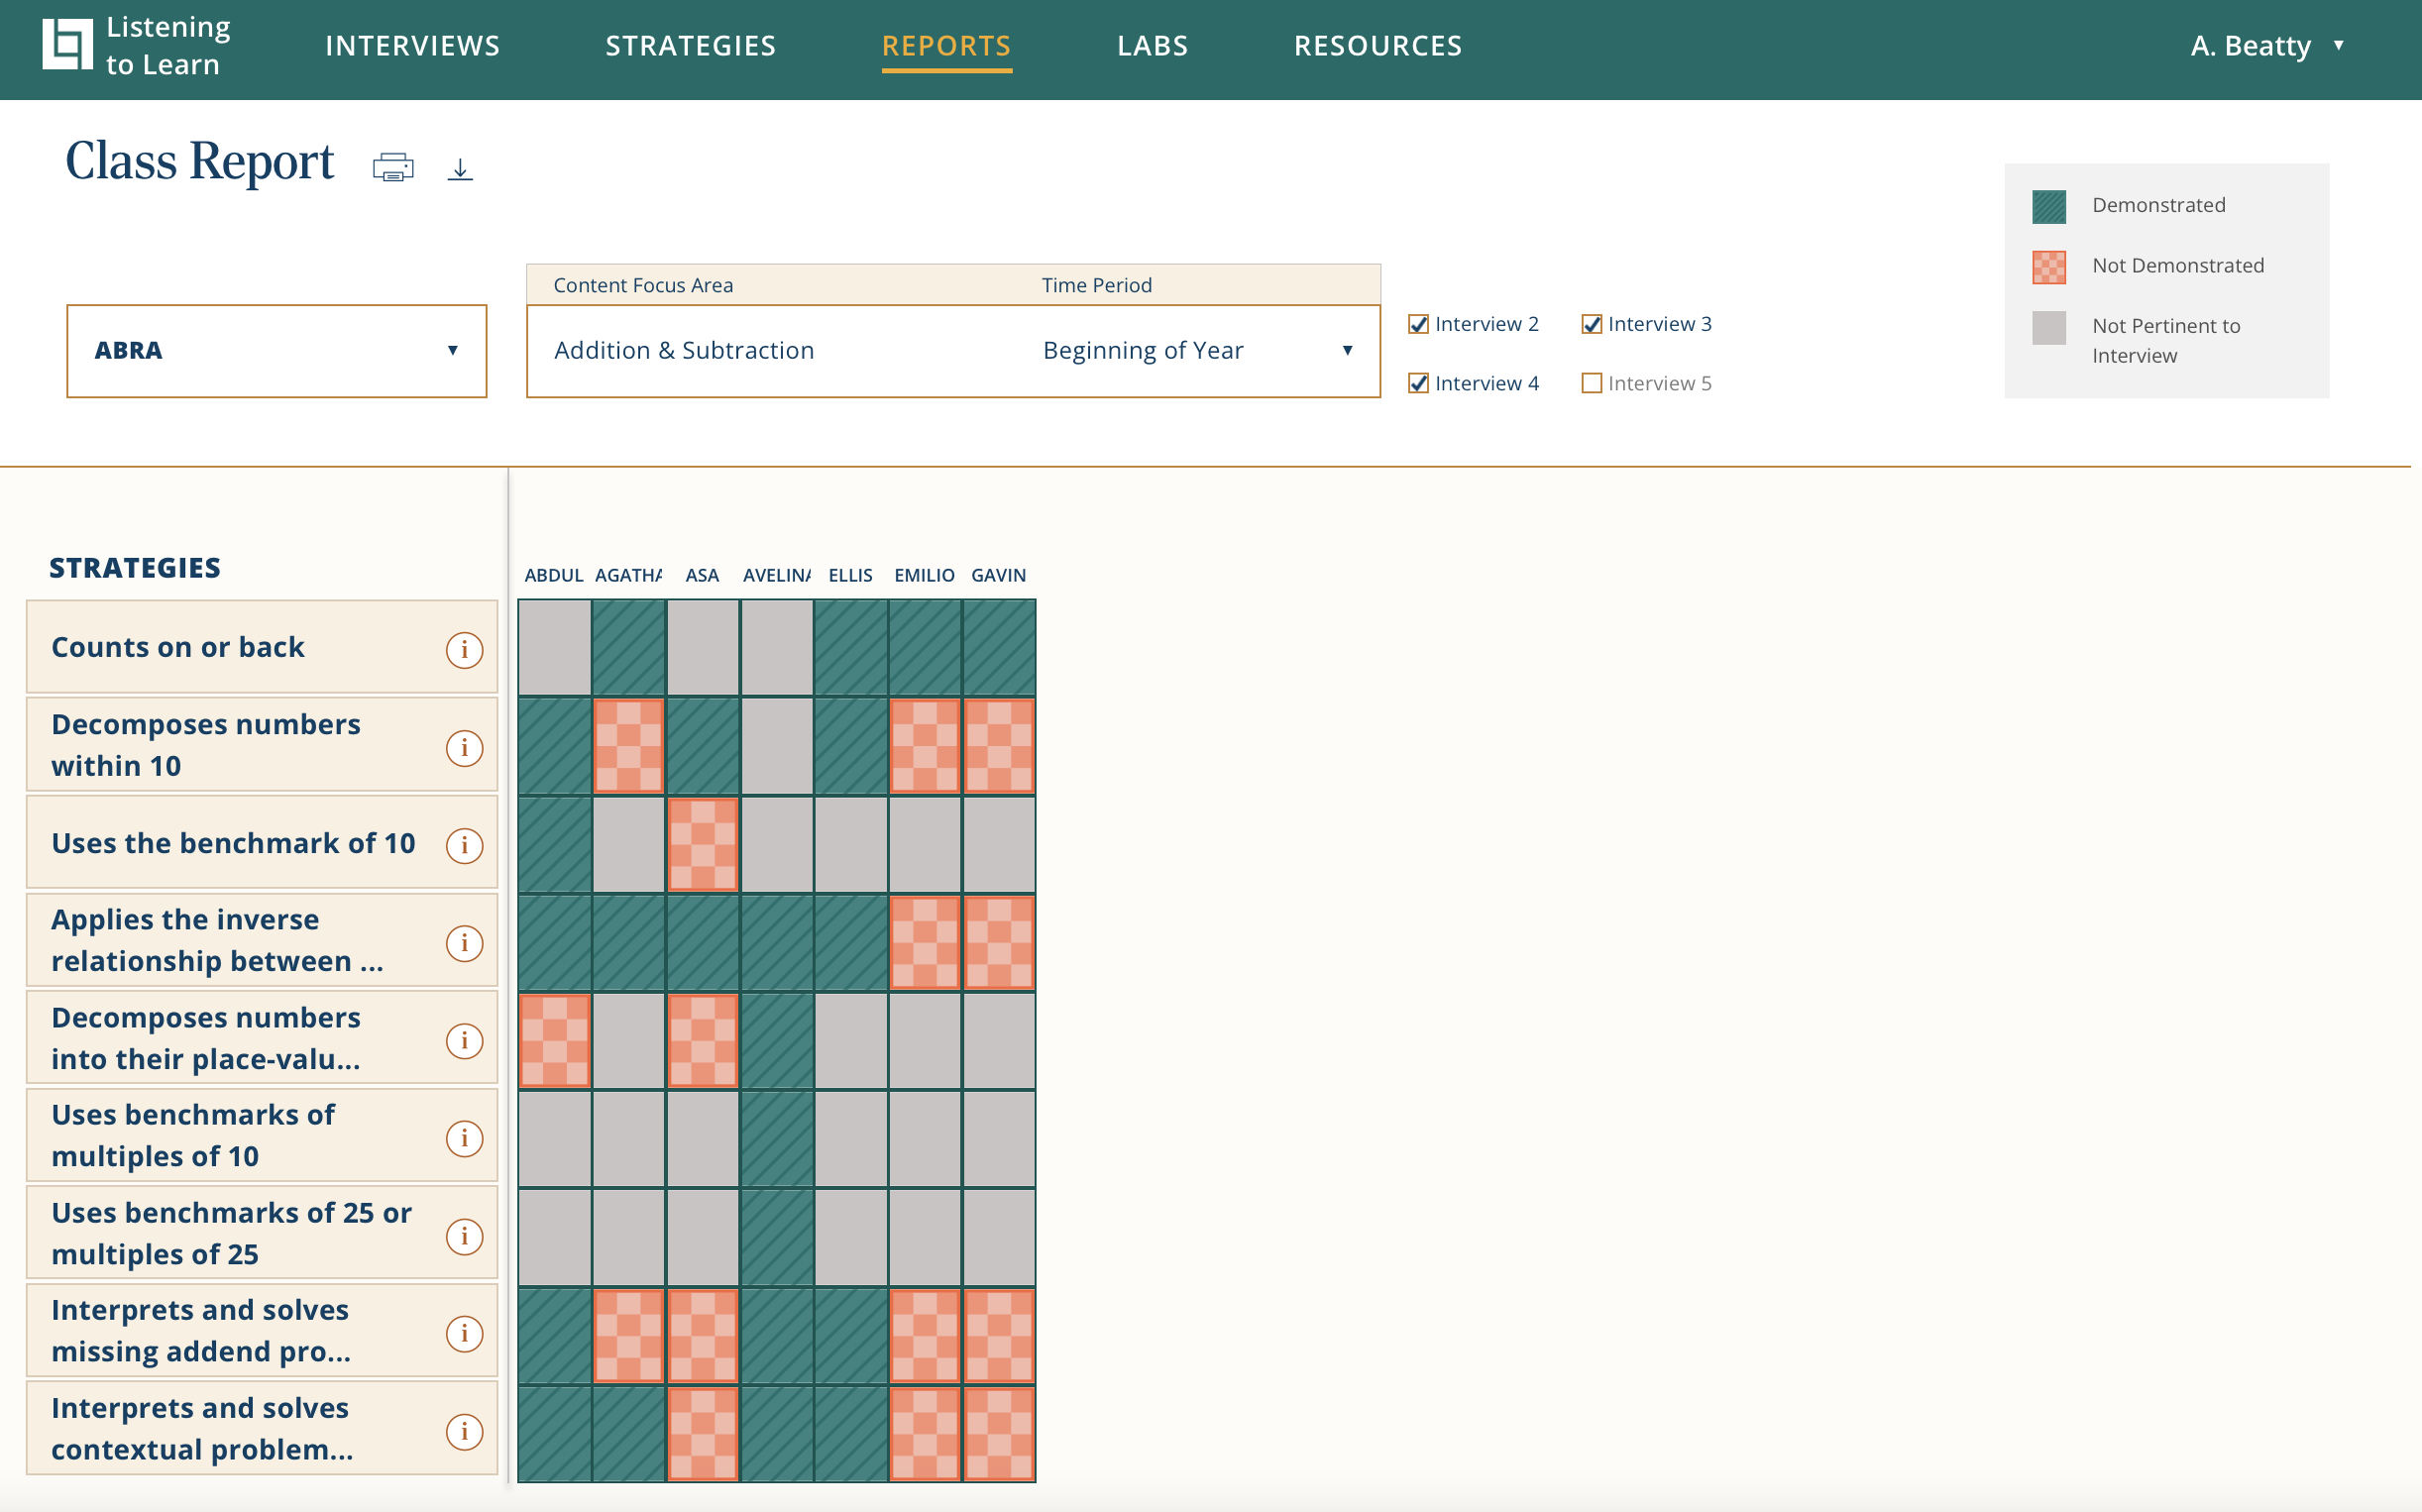Expand the ABRA class dropdown
The image size is (2422, 1512).
[277, 351]
